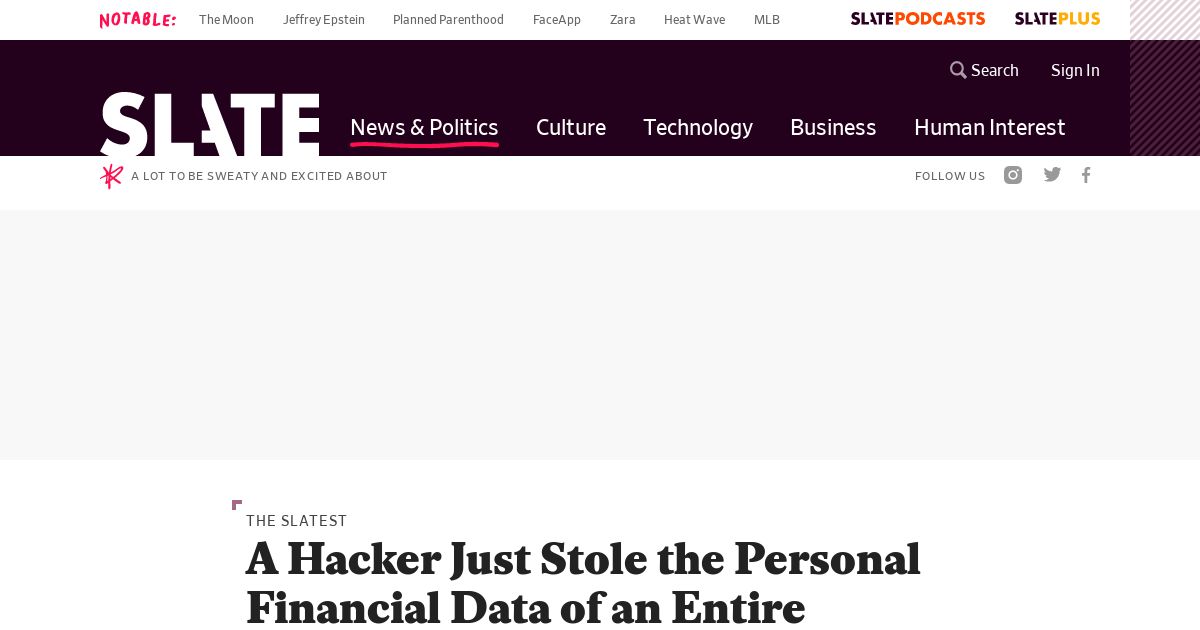The height and width of the screenshot is (630, 1200).
Task: Open Slate's Twitter page icon
Action: 1052,175
